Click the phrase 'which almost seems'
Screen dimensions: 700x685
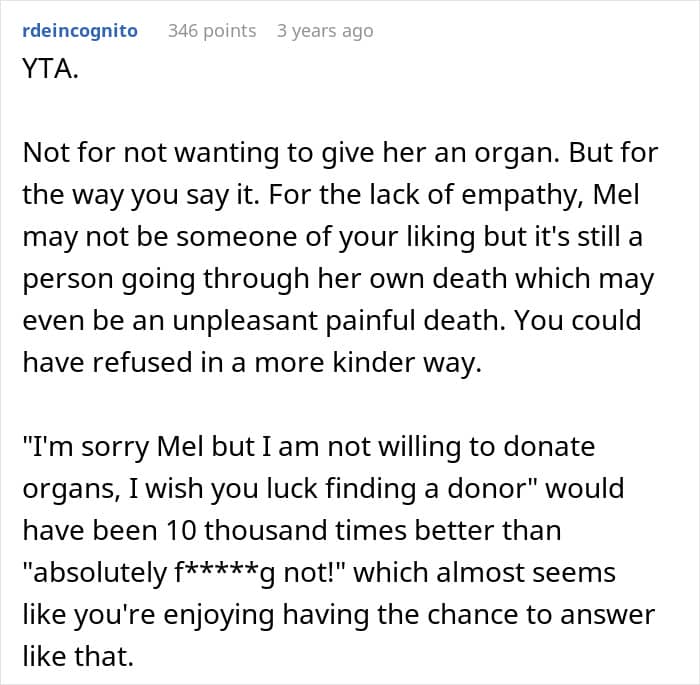click(484, 572)
